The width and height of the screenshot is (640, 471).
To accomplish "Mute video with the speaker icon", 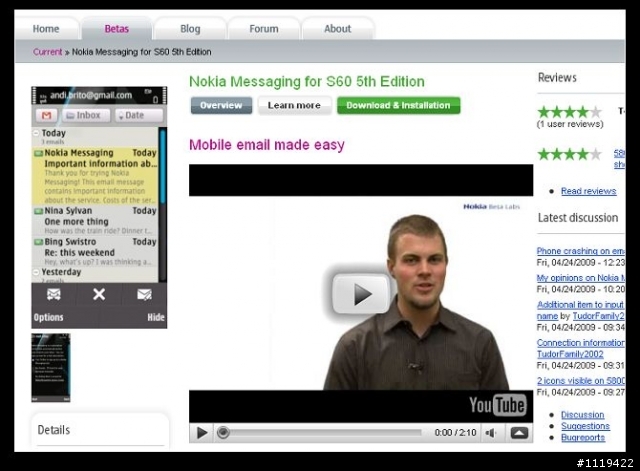I will [x=491, y=433].
